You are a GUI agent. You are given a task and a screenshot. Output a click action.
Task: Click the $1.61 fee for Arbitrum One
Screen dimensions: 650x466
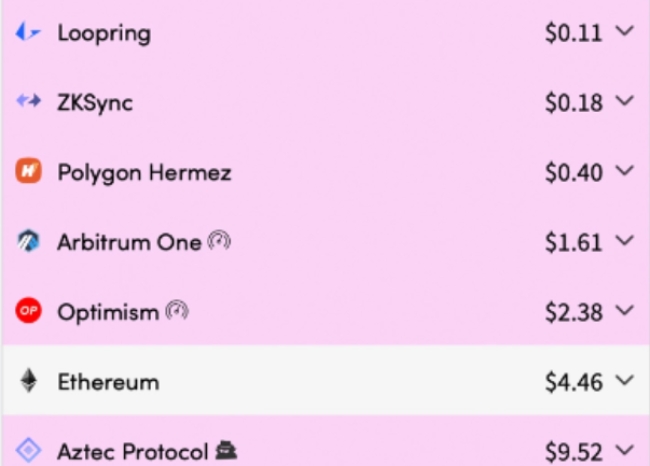(573, 242)
